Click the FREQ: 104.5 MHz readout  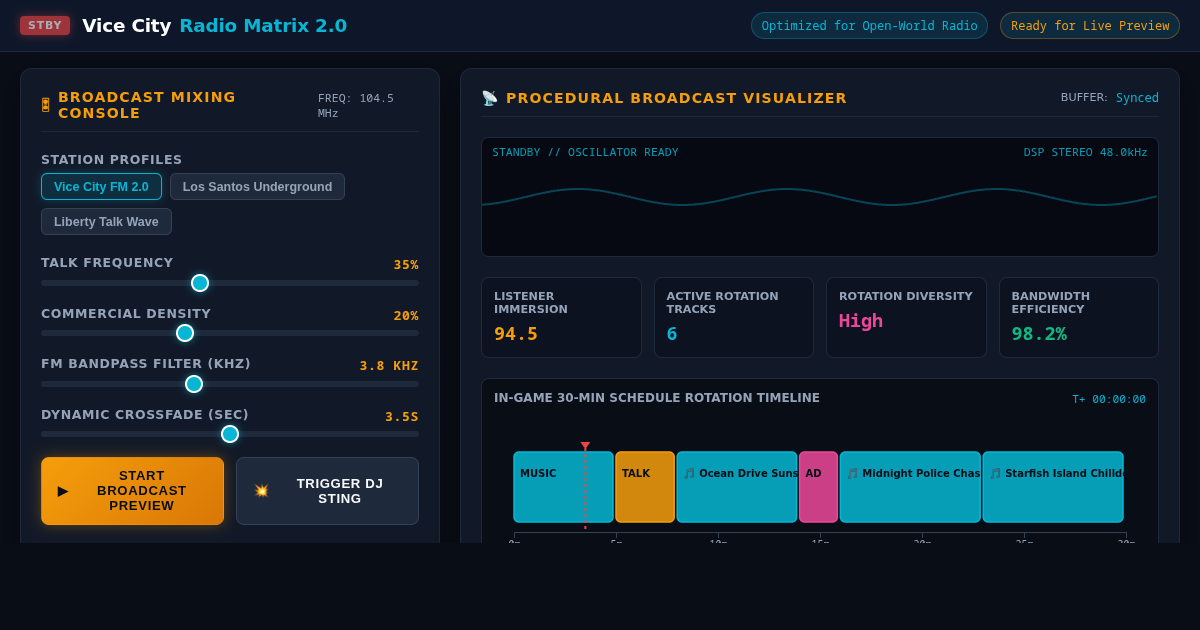pos(356,105)
